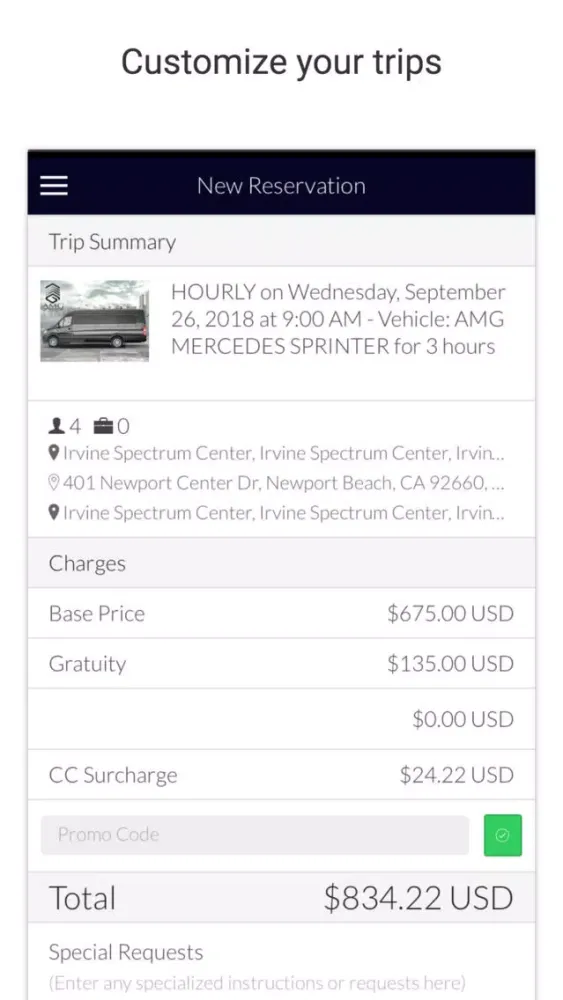The image size is (563, 1000).
Task: Open the HOURLY trip description text
Action: click(x=338, y=320)
